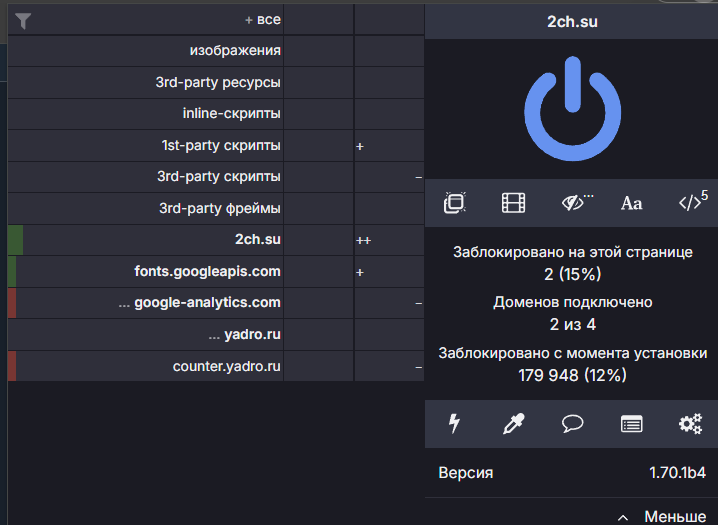
Task: Click total blocked 179 948 (12%)
Action: pyautogui.click(x=572, y=375)
